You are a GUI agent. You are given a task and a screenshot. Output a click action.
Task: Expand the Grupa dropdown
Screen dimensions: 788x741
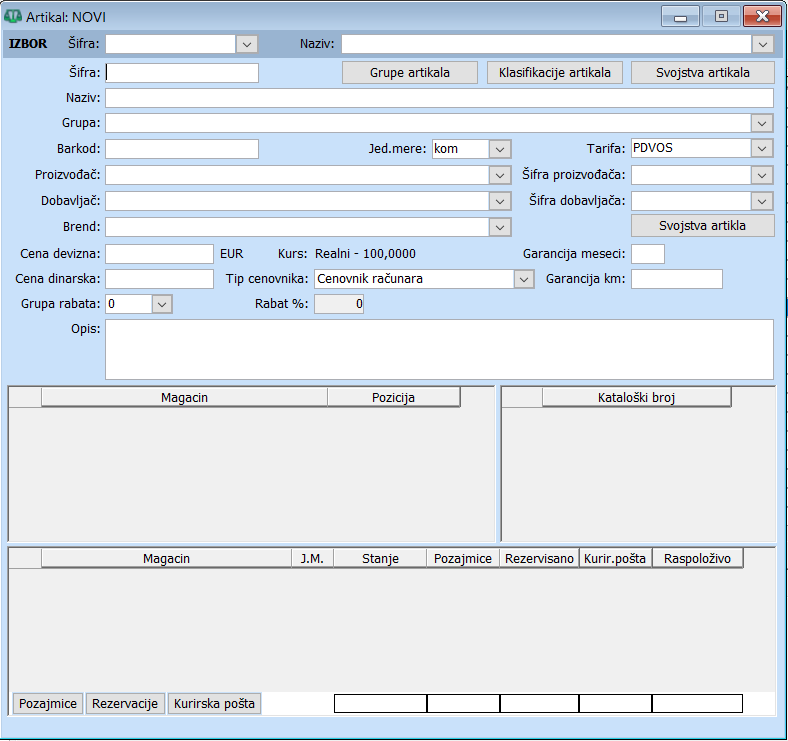763,123
